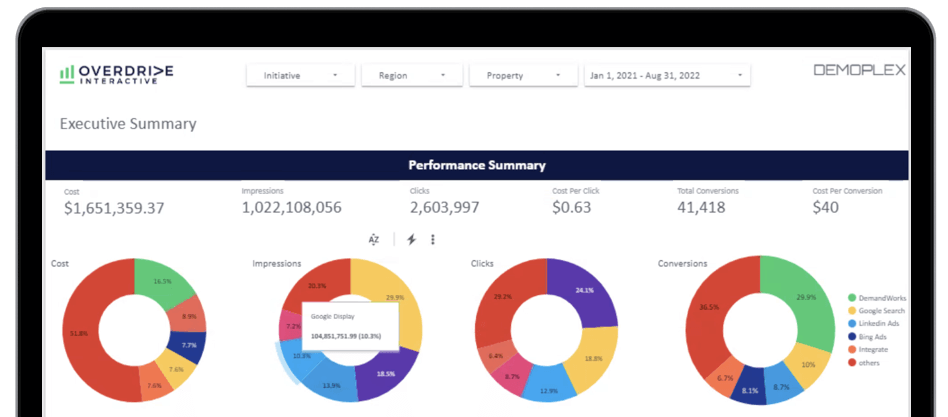Click the 10% yellow slice in Conversions chart

[808, 364]
